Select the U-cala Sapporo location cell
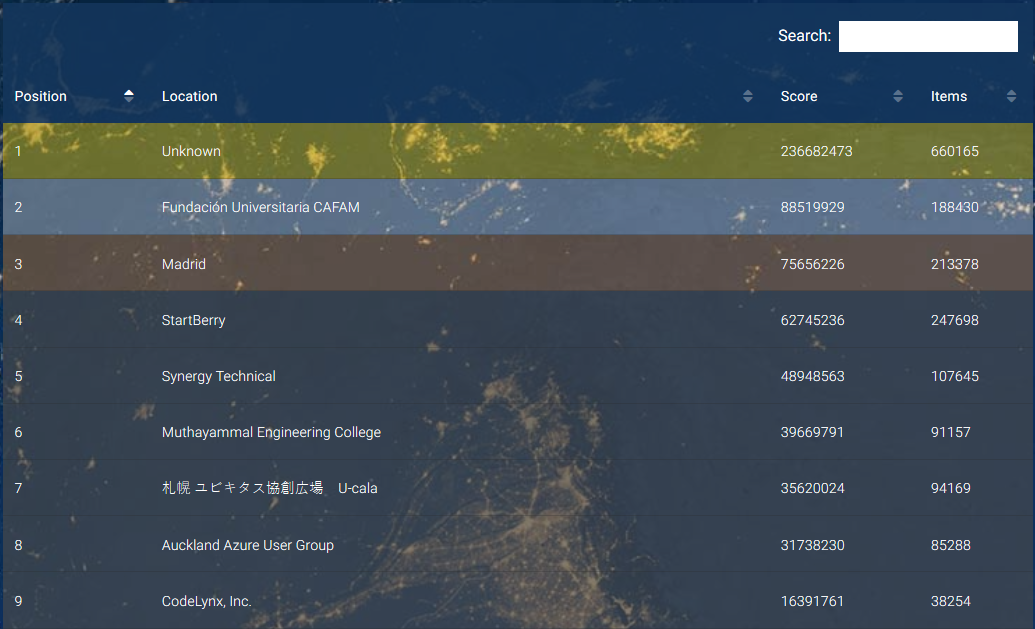The width and height of the screenshot is (1035, 629). tap(269, 488)
